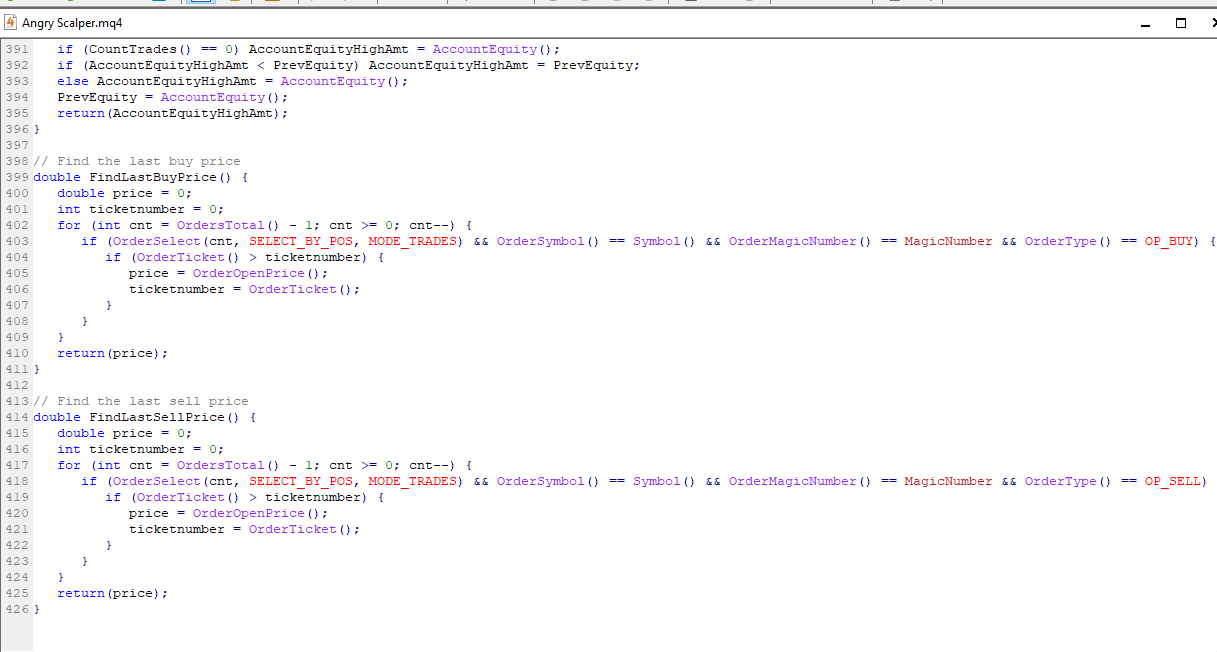
Task: Click MODE_TRADES on line 418
Action: (x=412, y=481)
